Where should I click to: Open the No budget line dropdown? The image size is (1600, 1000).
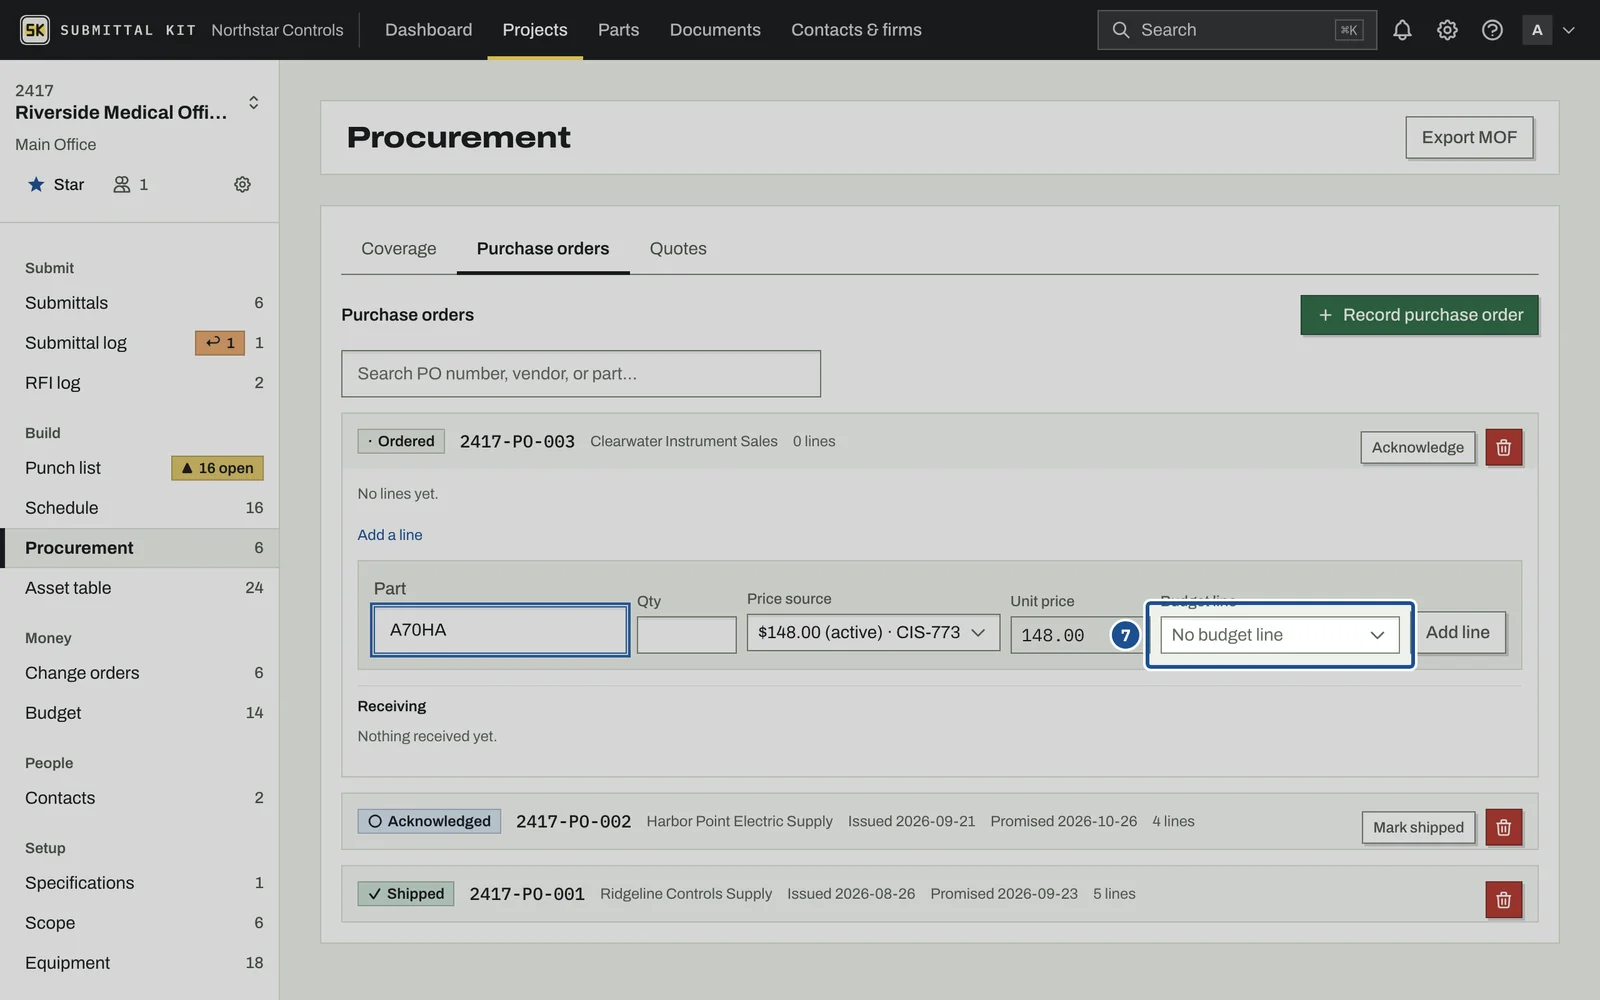click(1279, 635)
